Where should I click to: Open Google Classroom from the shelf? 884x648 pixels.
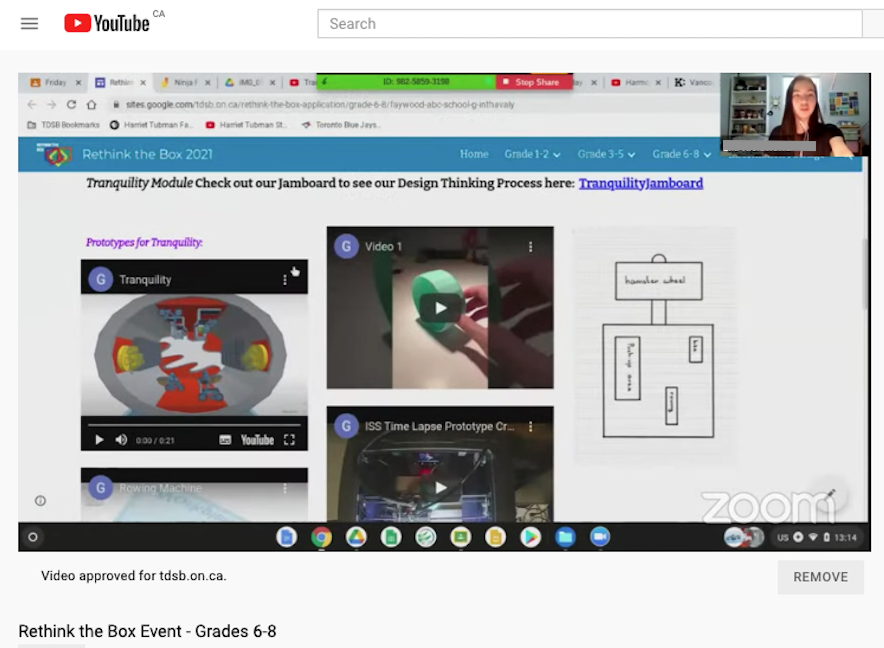[461, 537]
